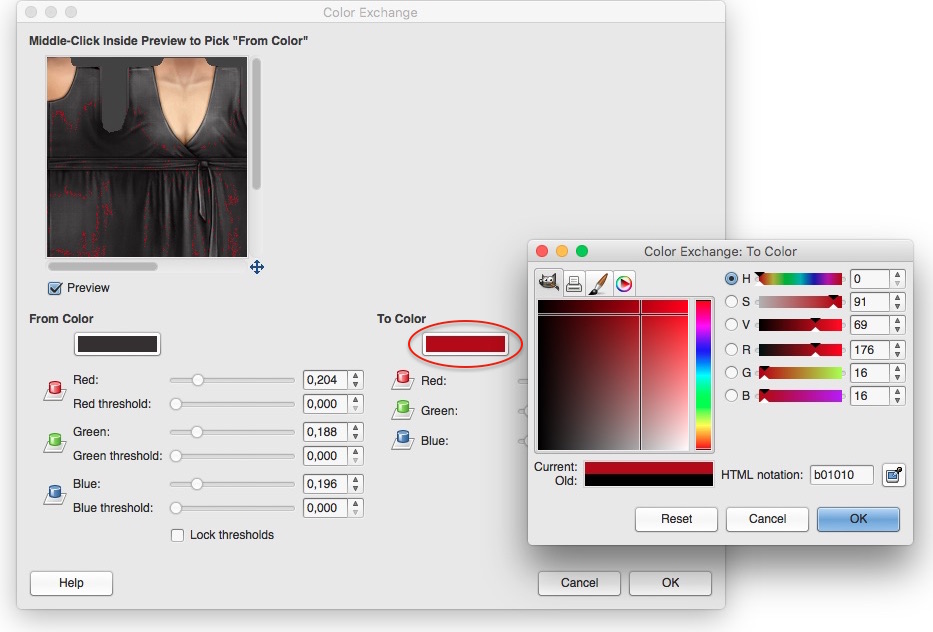The image size is (933, 632).
Task: Open the color editor beside HTML notation field
Action: [893, 475]
